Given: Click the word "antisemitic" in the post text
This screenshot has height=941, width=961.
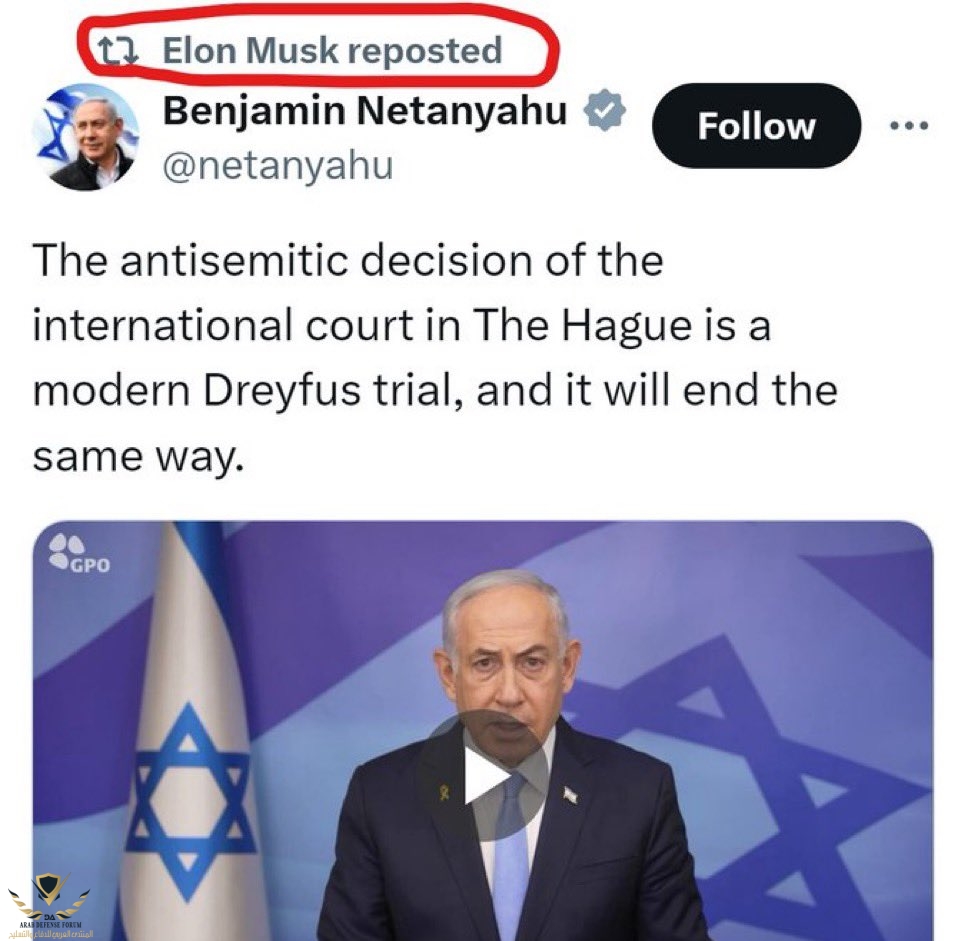Looking at the screenshot, I should 234,261.
